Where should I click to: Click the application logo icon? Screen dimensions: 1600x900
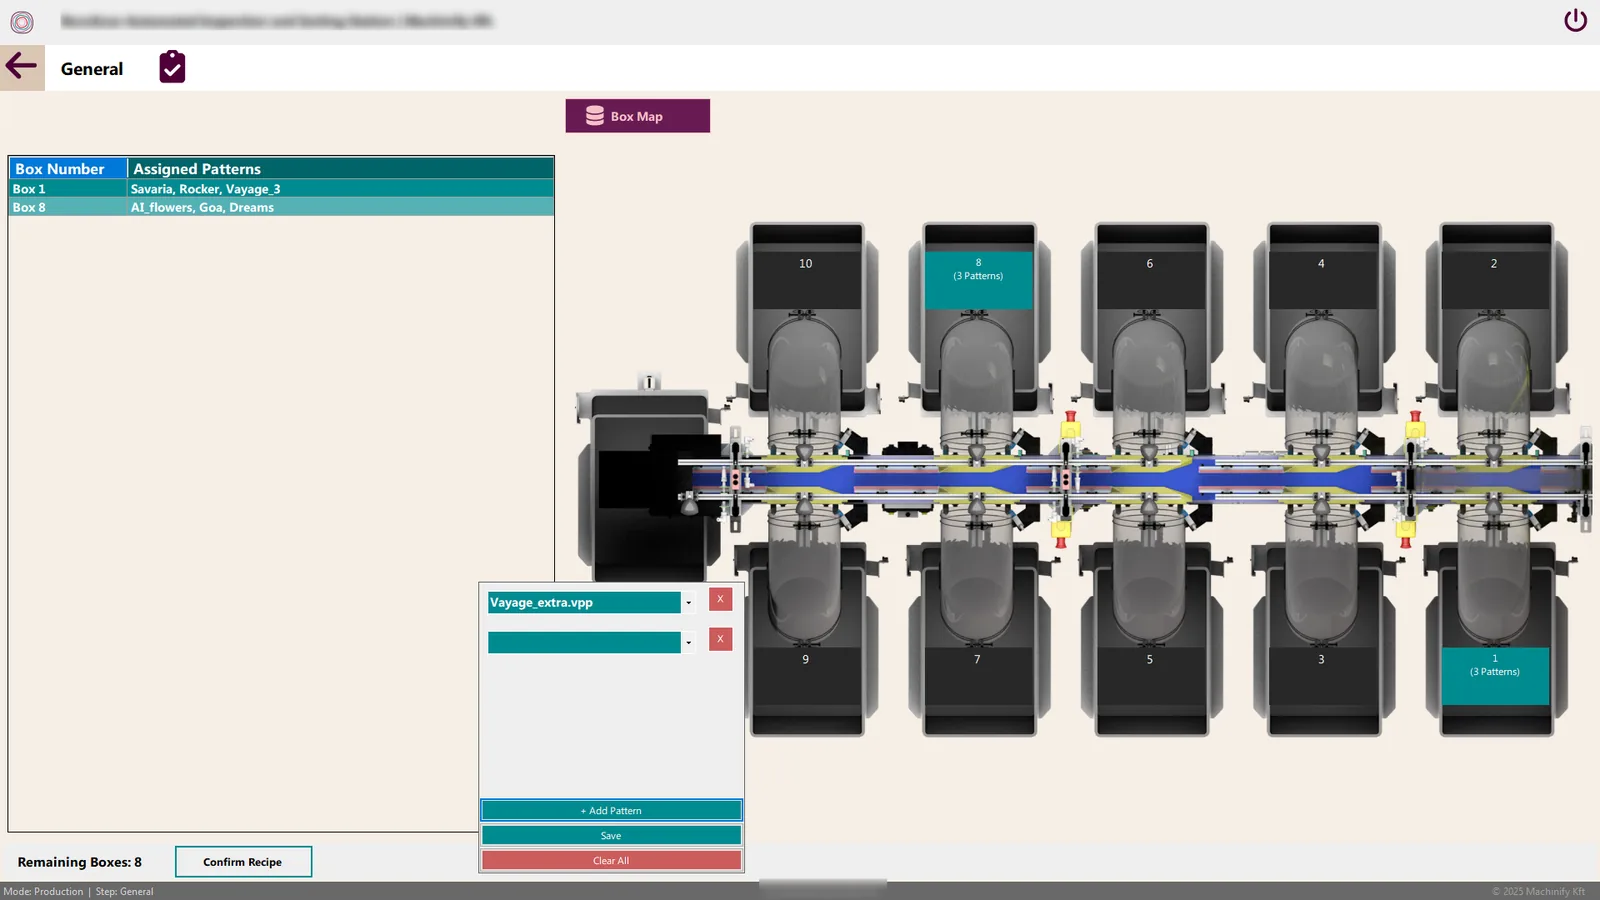(x=22, y=21)
